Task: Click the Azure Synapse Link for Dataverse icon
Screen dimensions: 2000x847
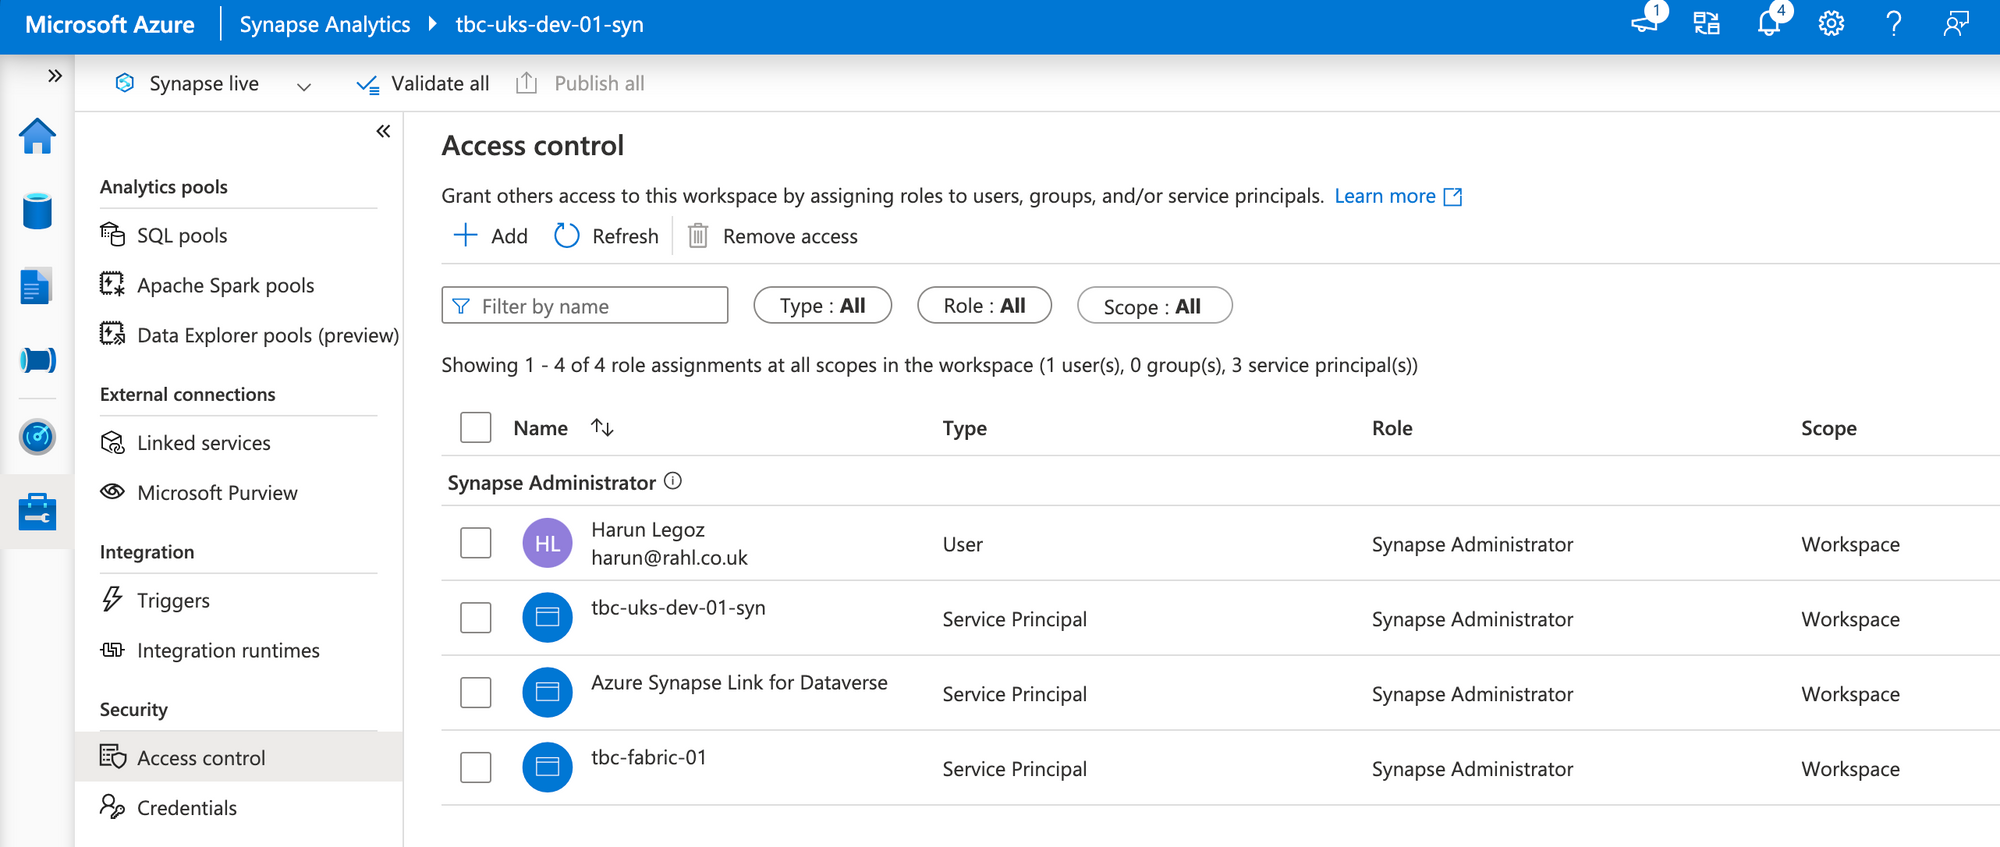Action: tap(547, 692)
